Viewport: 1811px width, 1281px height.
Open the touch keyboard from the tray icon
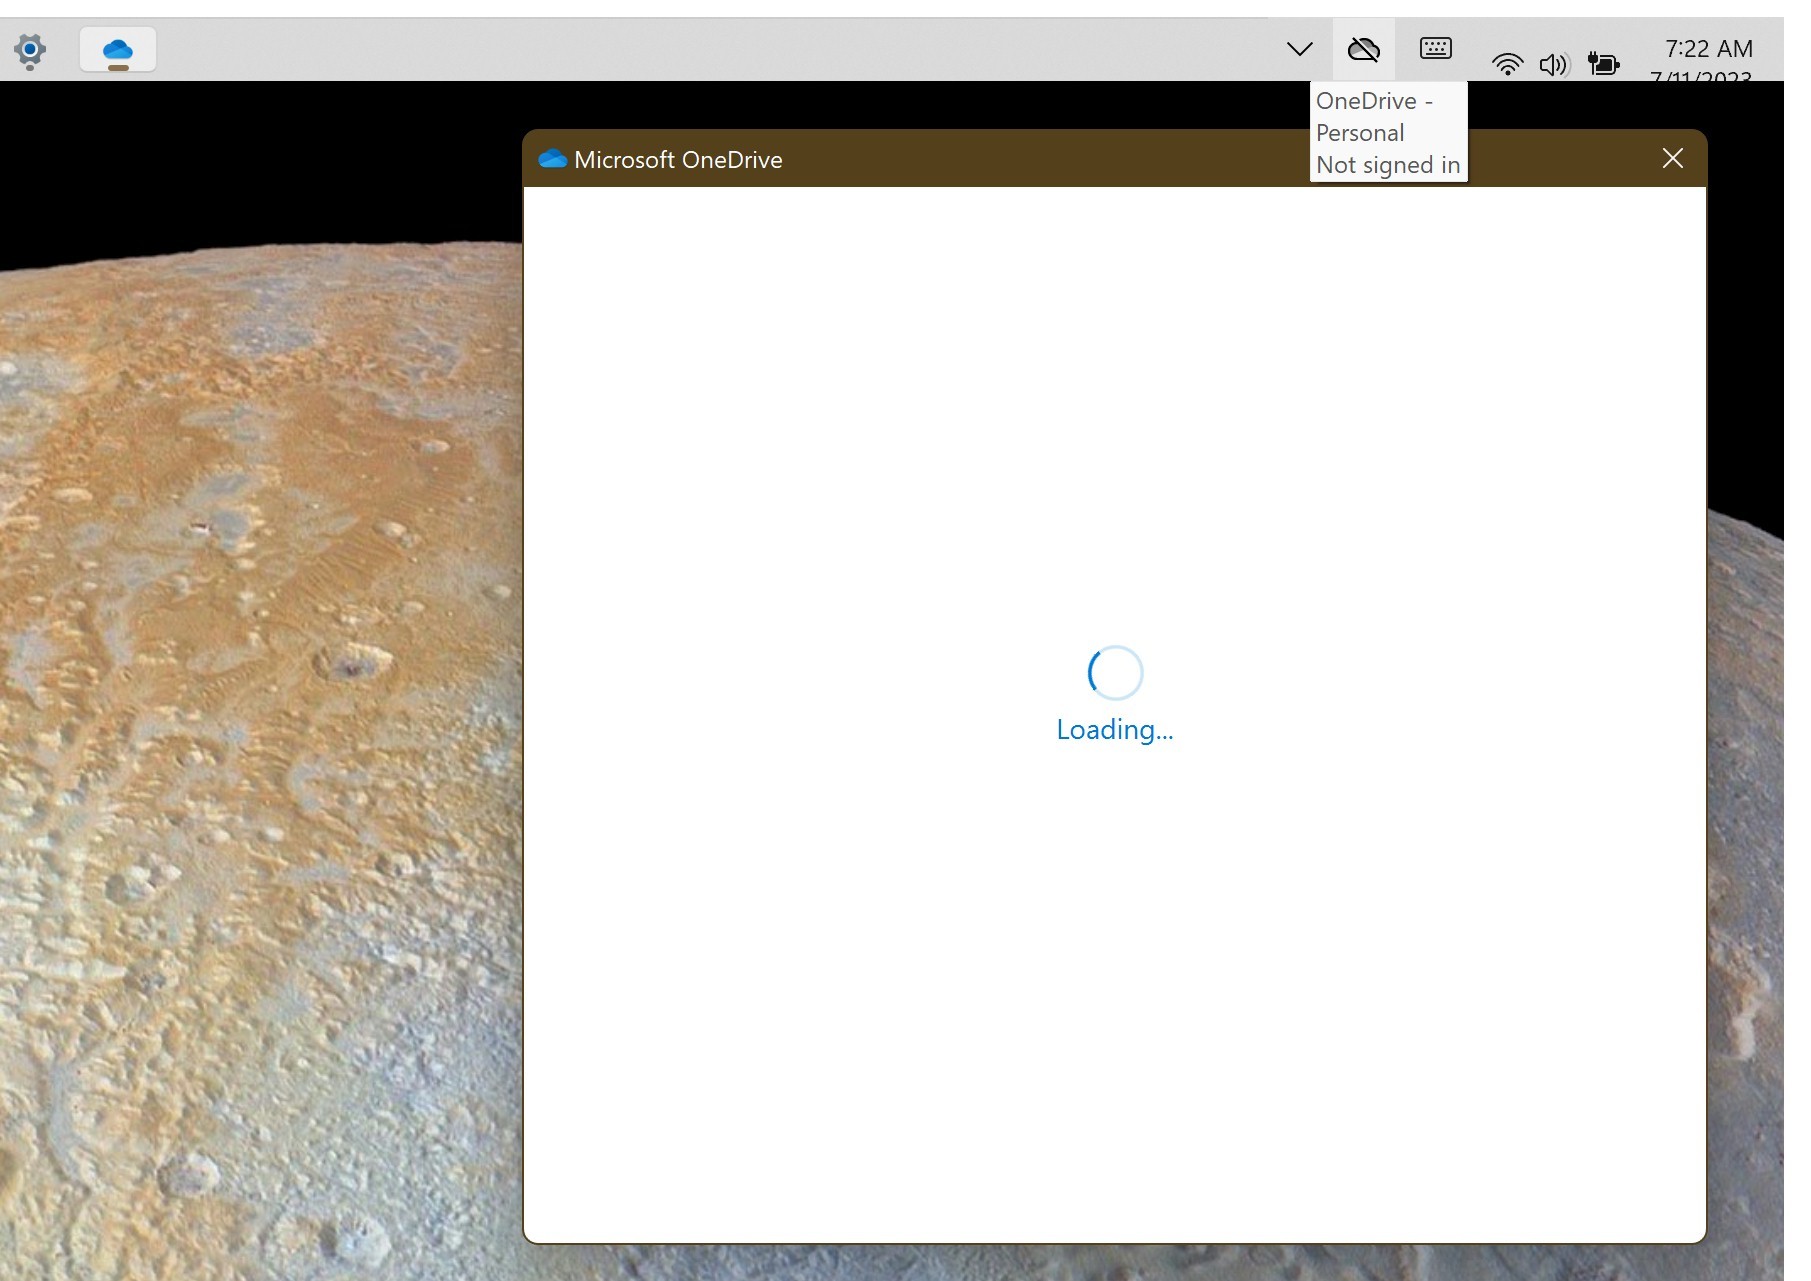[1435, 48]
